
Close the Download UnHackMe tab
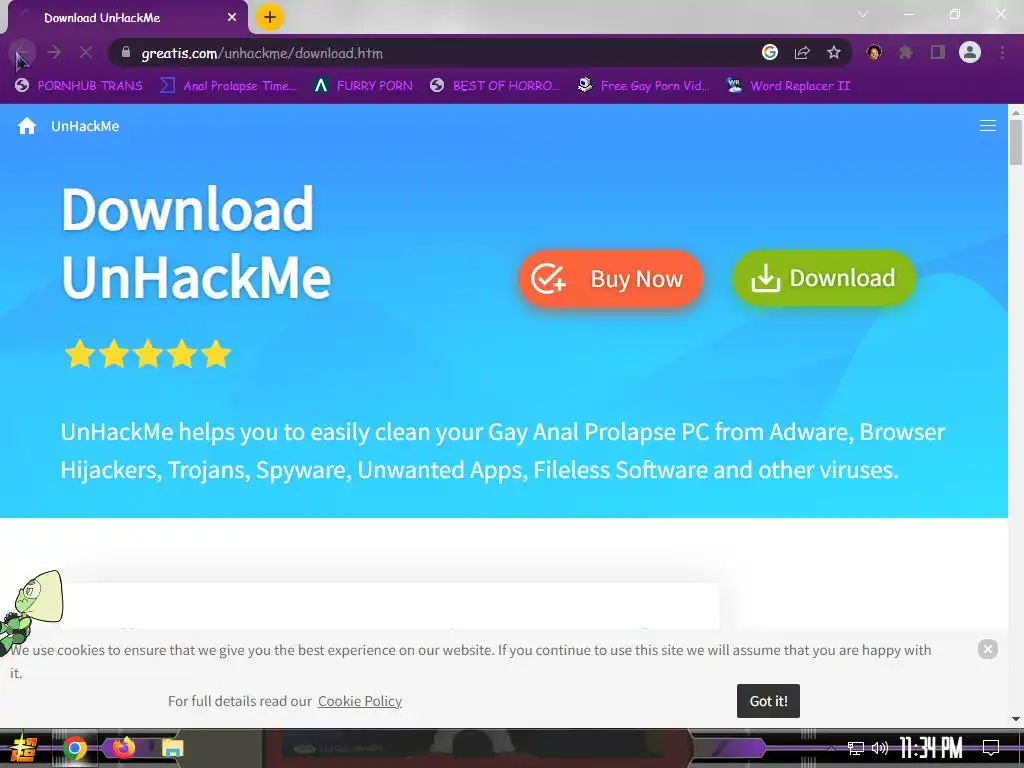(x=232, y=18)
